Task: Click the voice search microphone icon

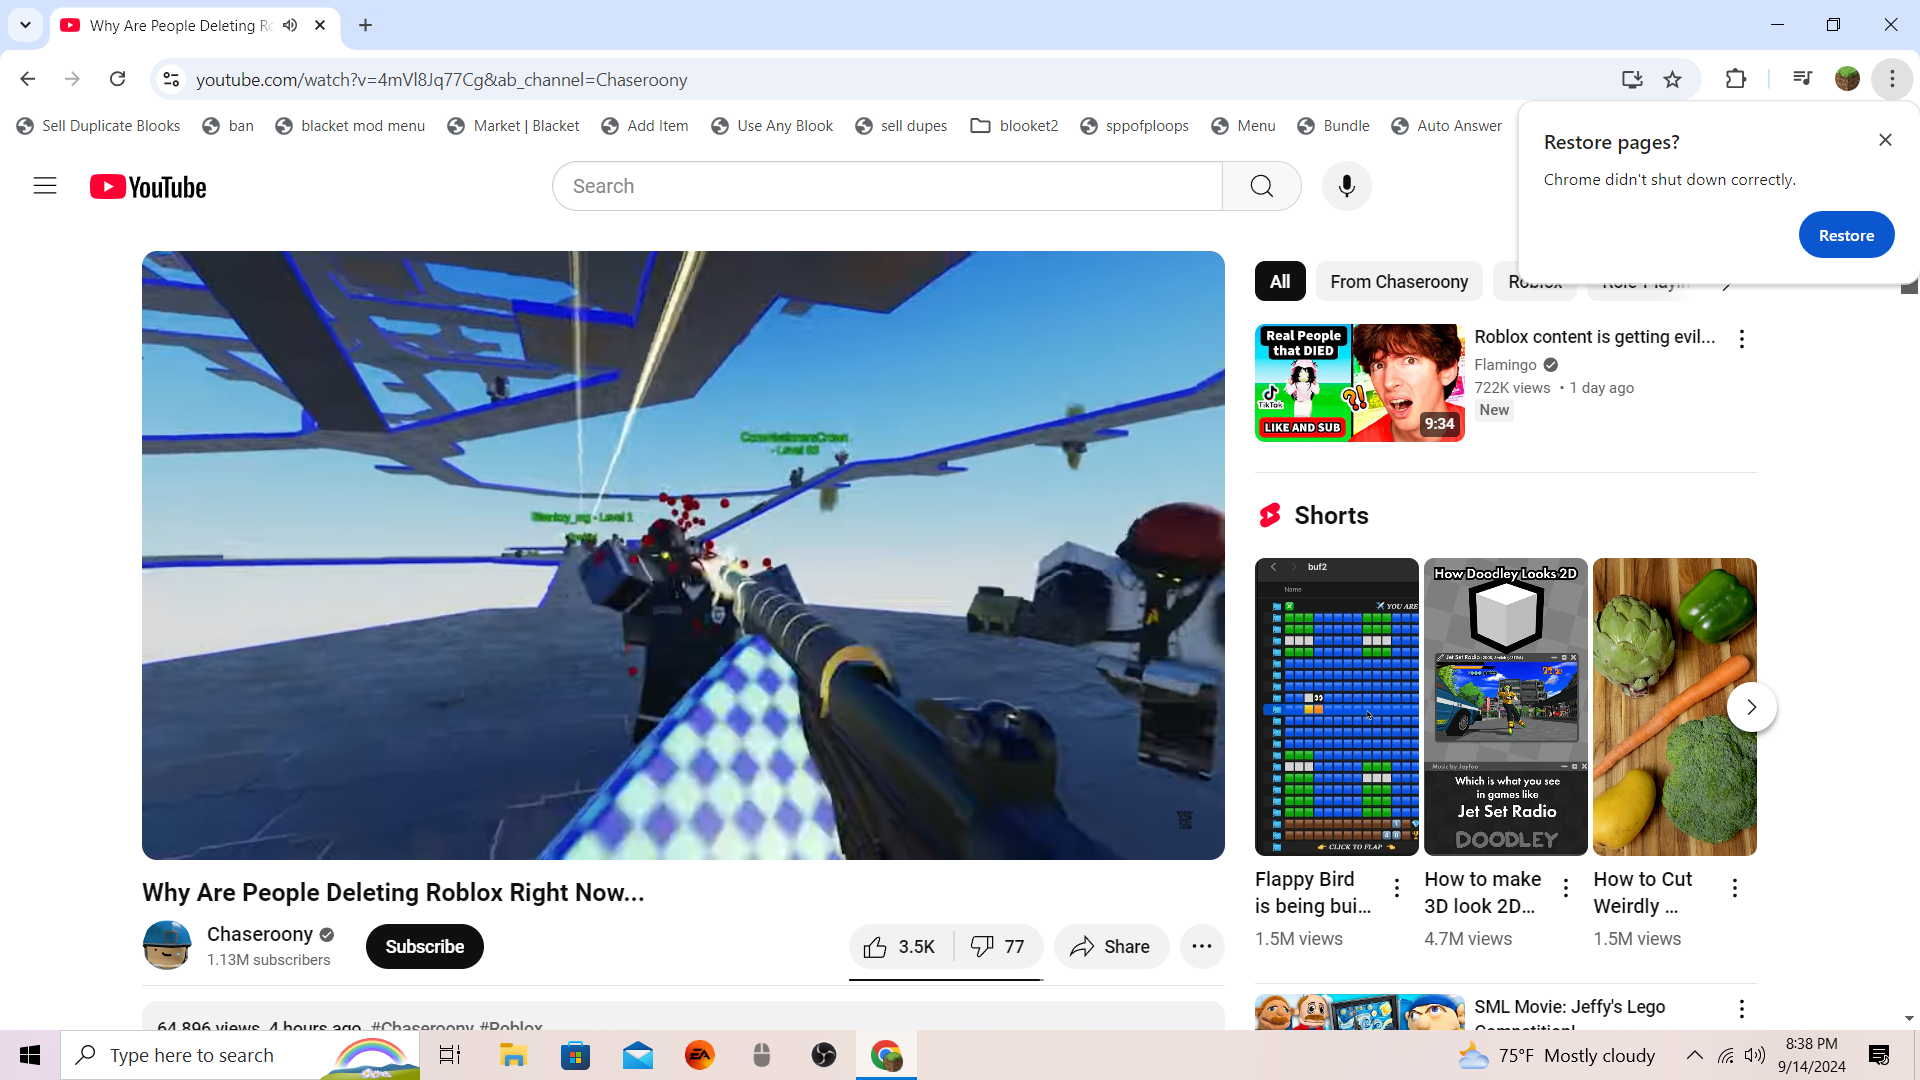Action: pyautogui.click(x=1346, y=186)
